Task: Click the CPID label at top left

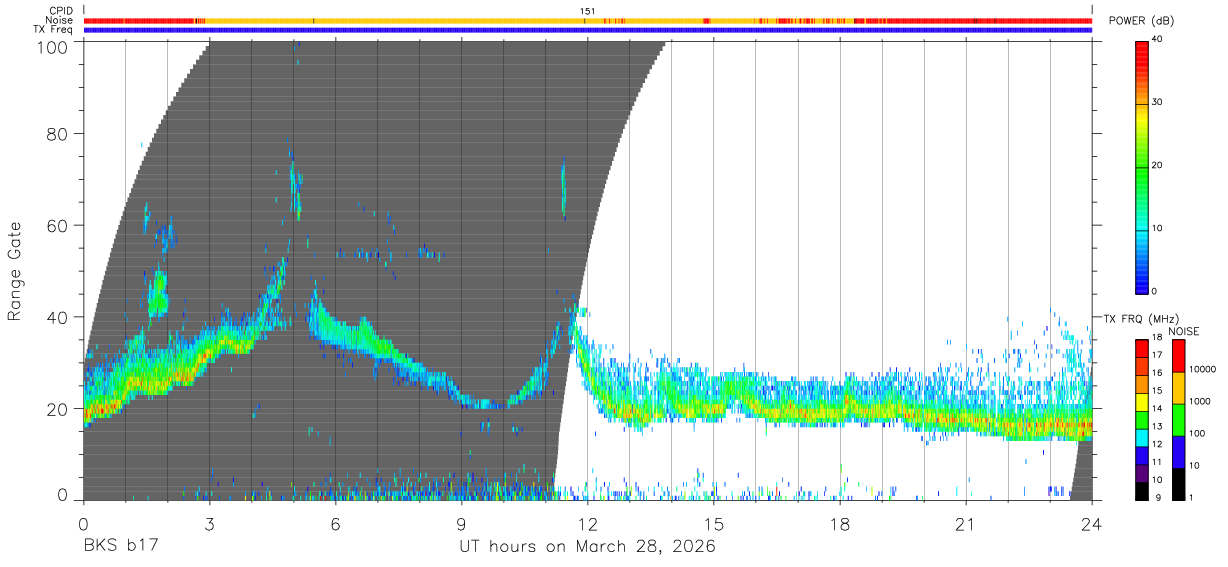Action: click(x=62, y=11)
